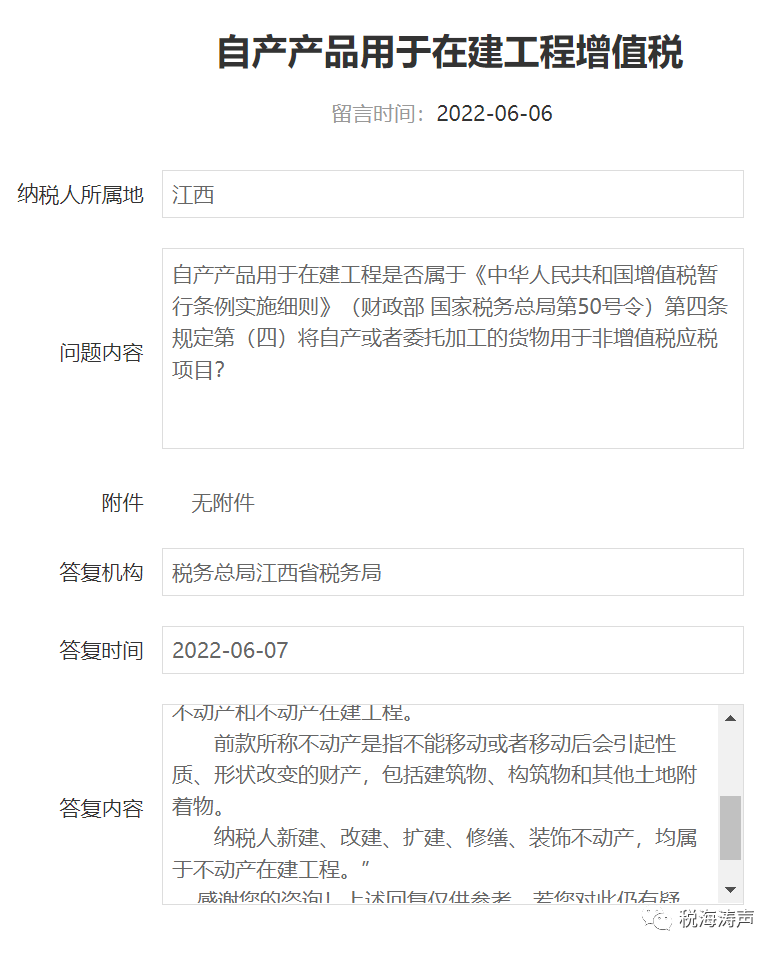Screen dimensions: 780x953
Task: Click the 无附件 text
Action: (223, 503)
